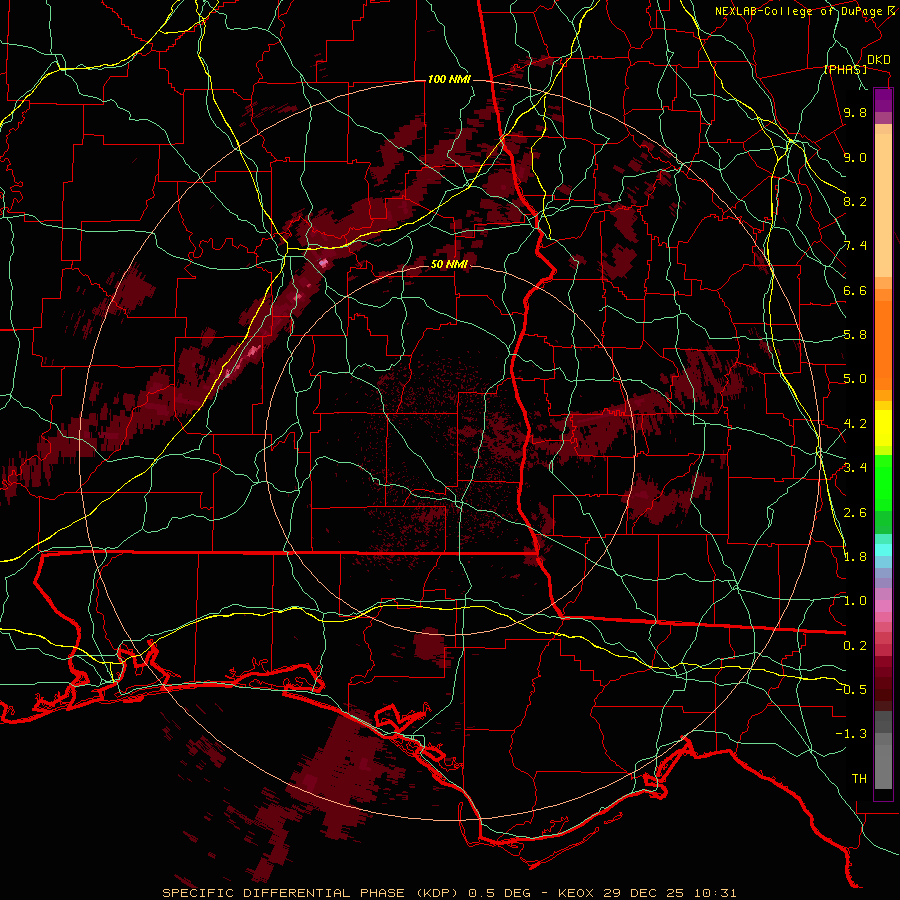The width and height of the screenshot is (900, 900).
Task: Click the [PHAS] legend unit label
Action: point(845,69)
